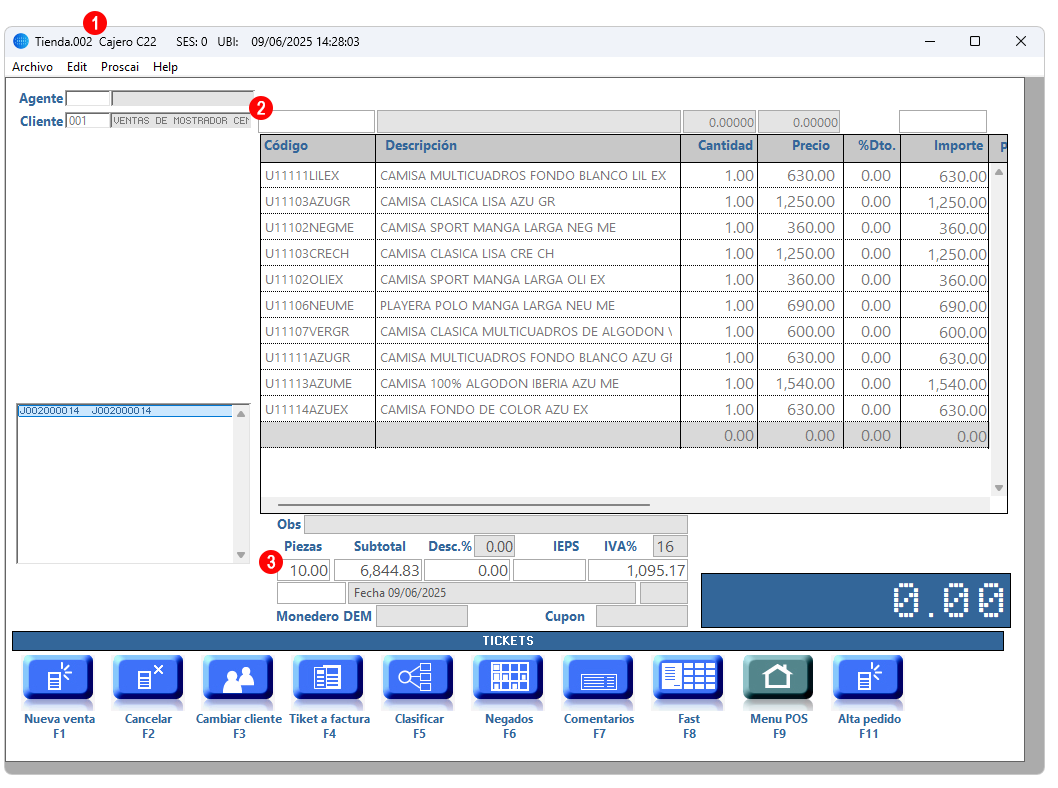Click the ticket list scroll down arrow
The image size is (1058, 788).
[241, 555]
